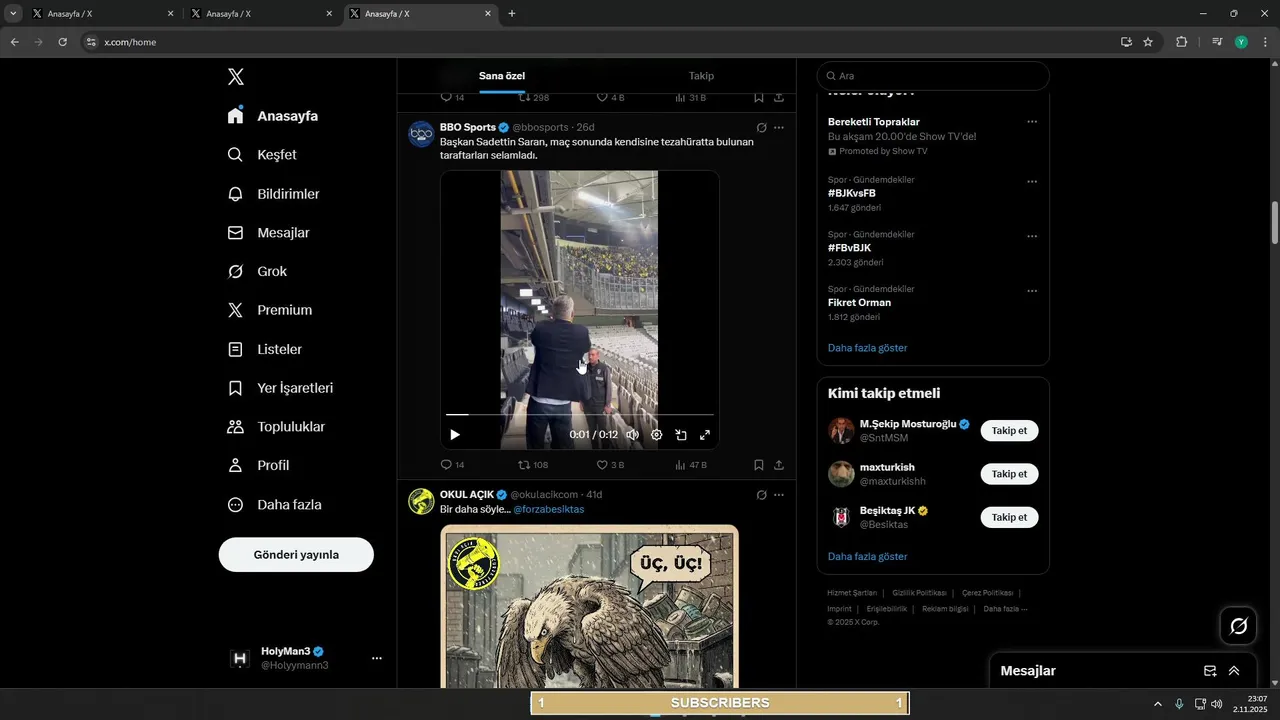Viewport: 1280px width, 720px height.
Task: Open Listeler in sidebar
Action: coord(265,350)
